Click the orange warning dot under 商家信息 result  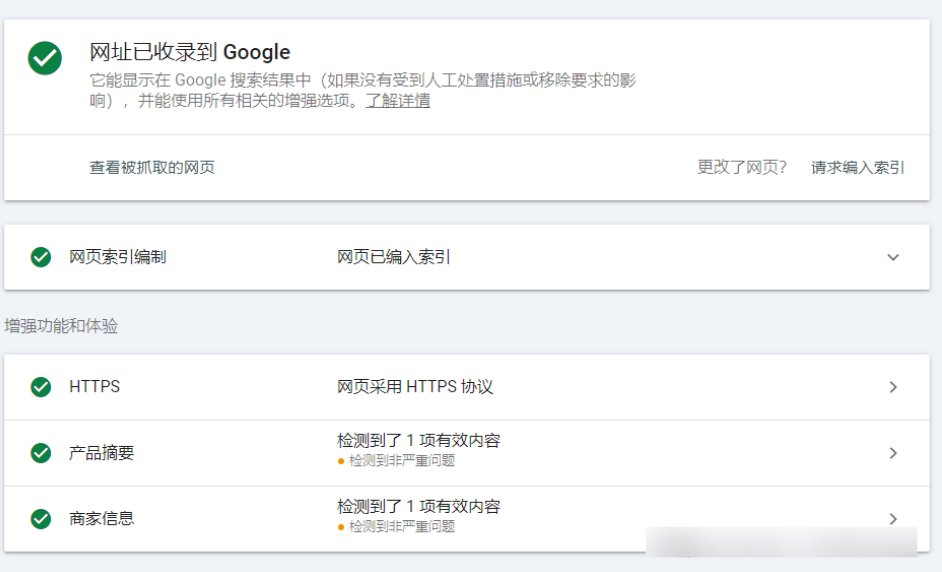coord(341,527)
